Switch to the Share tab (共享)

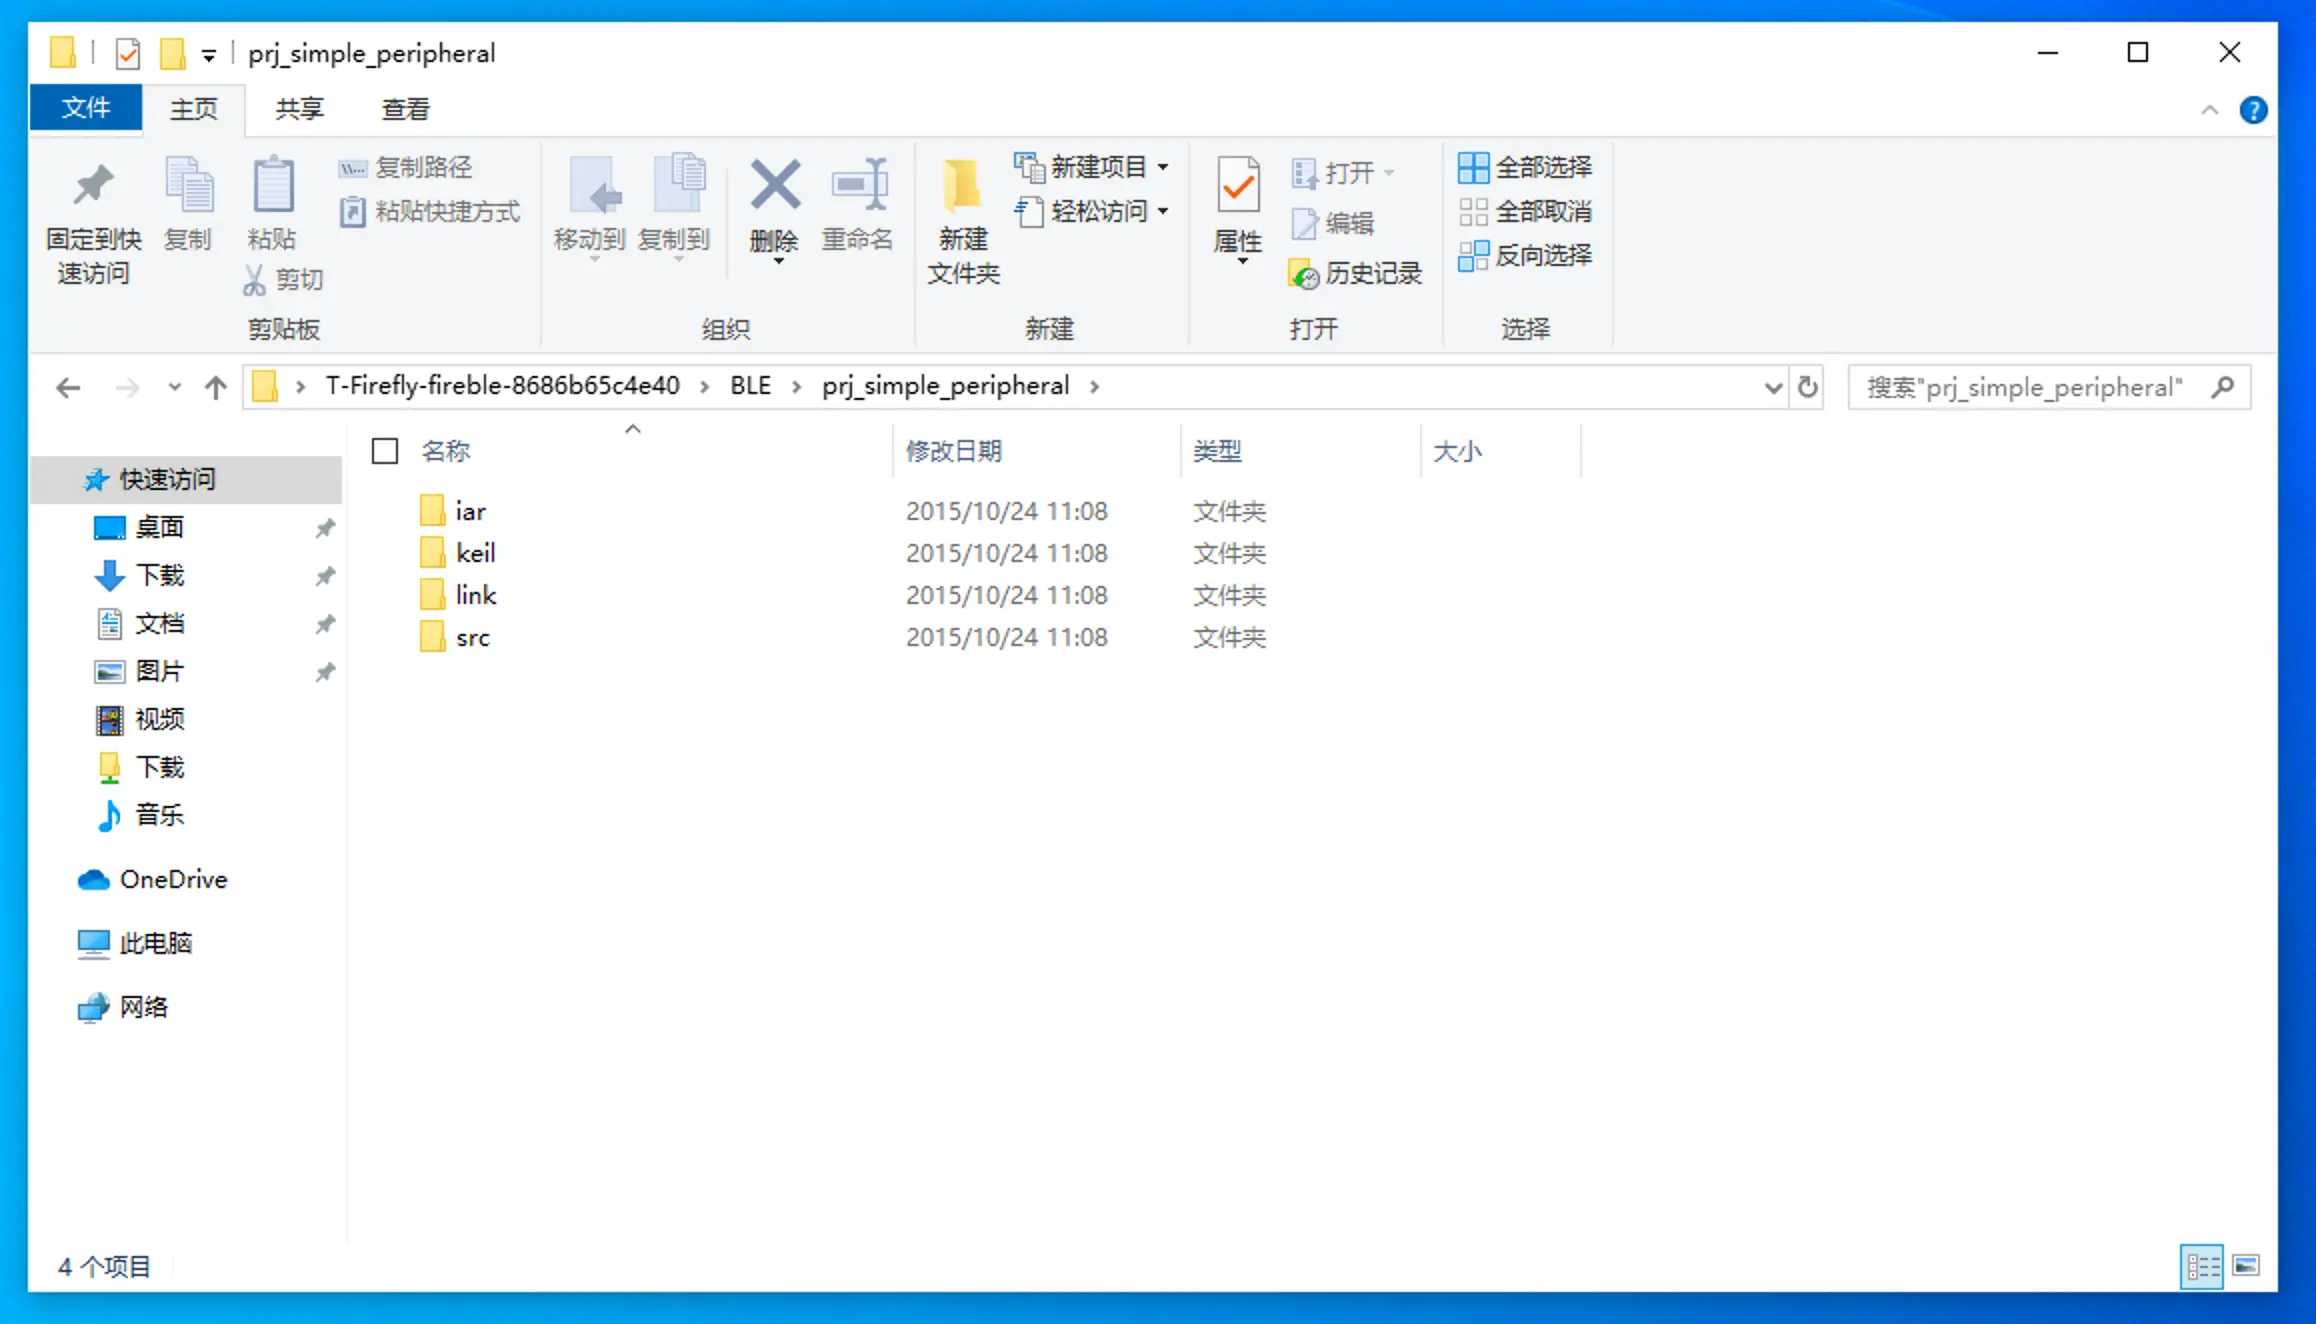(300, 109)
